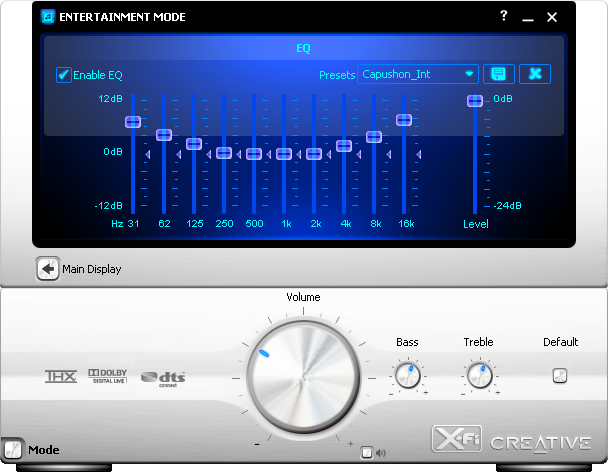Click the Default reset button
The width and height of the screenshot is (608, 472).
click(x=560, y=375)
